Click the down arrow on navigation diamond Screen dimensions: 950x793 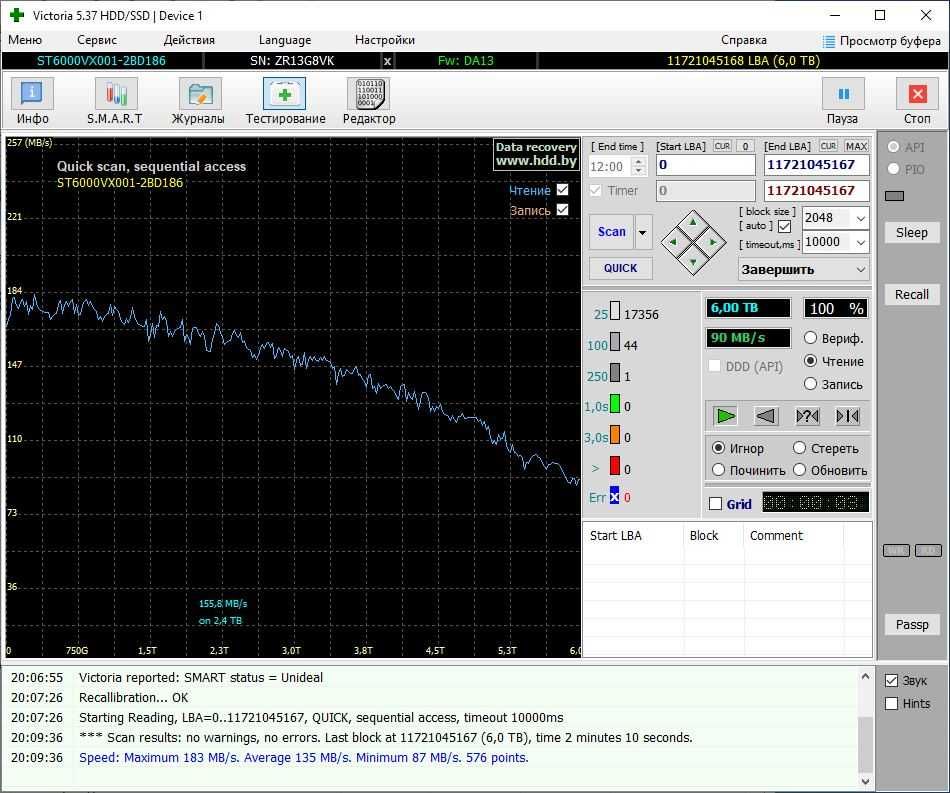(693, 262)
